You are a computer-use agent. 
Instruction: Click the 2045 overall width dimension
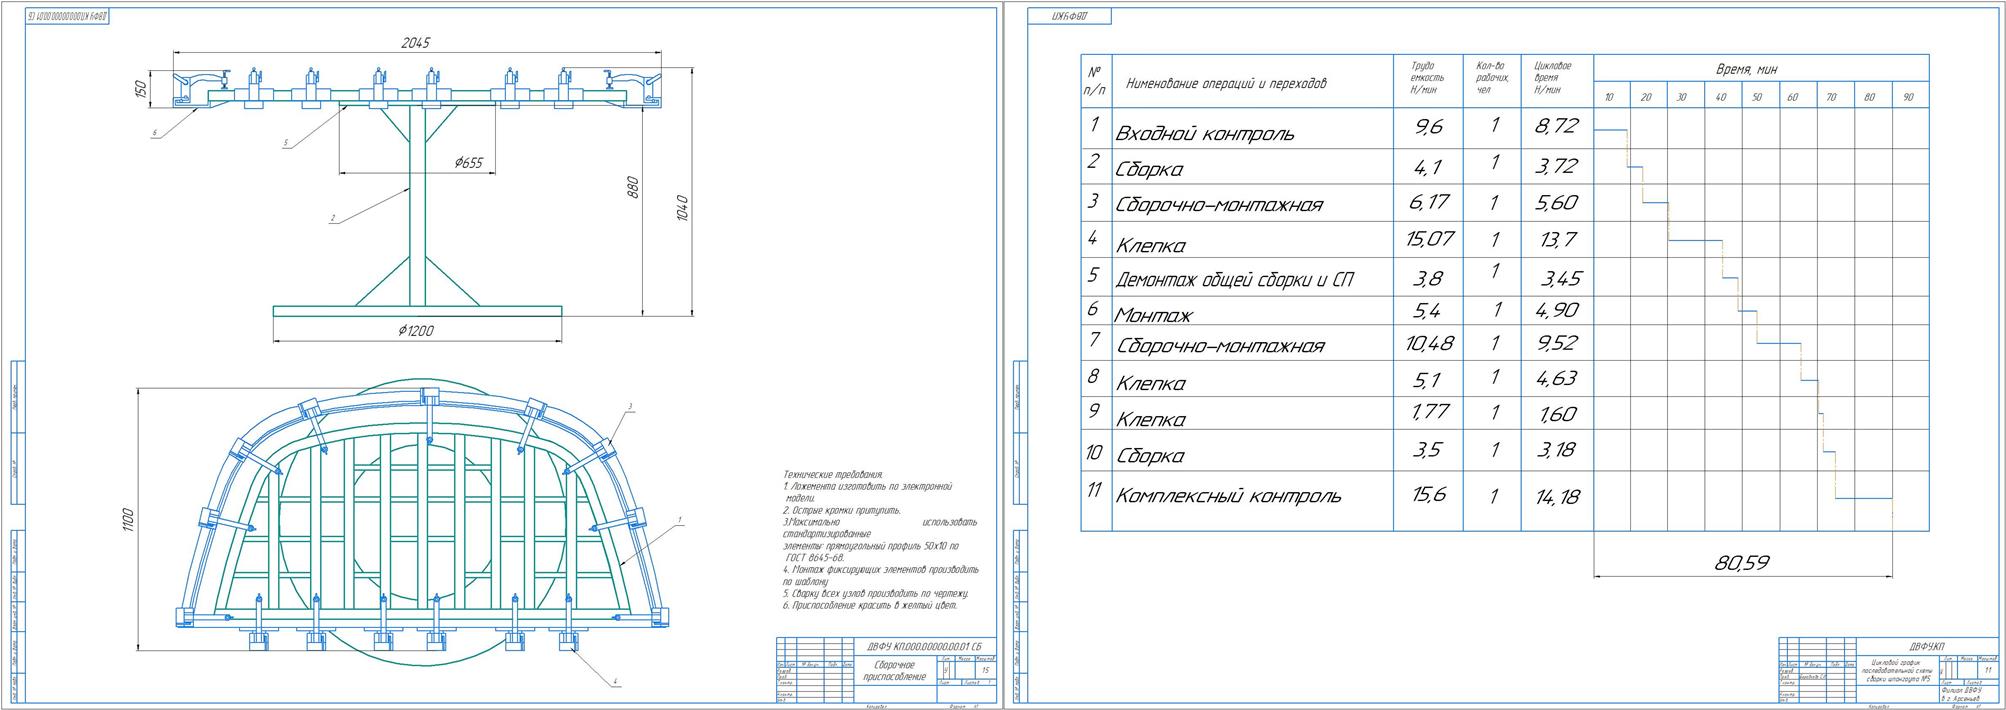click(x=415, y=43)
